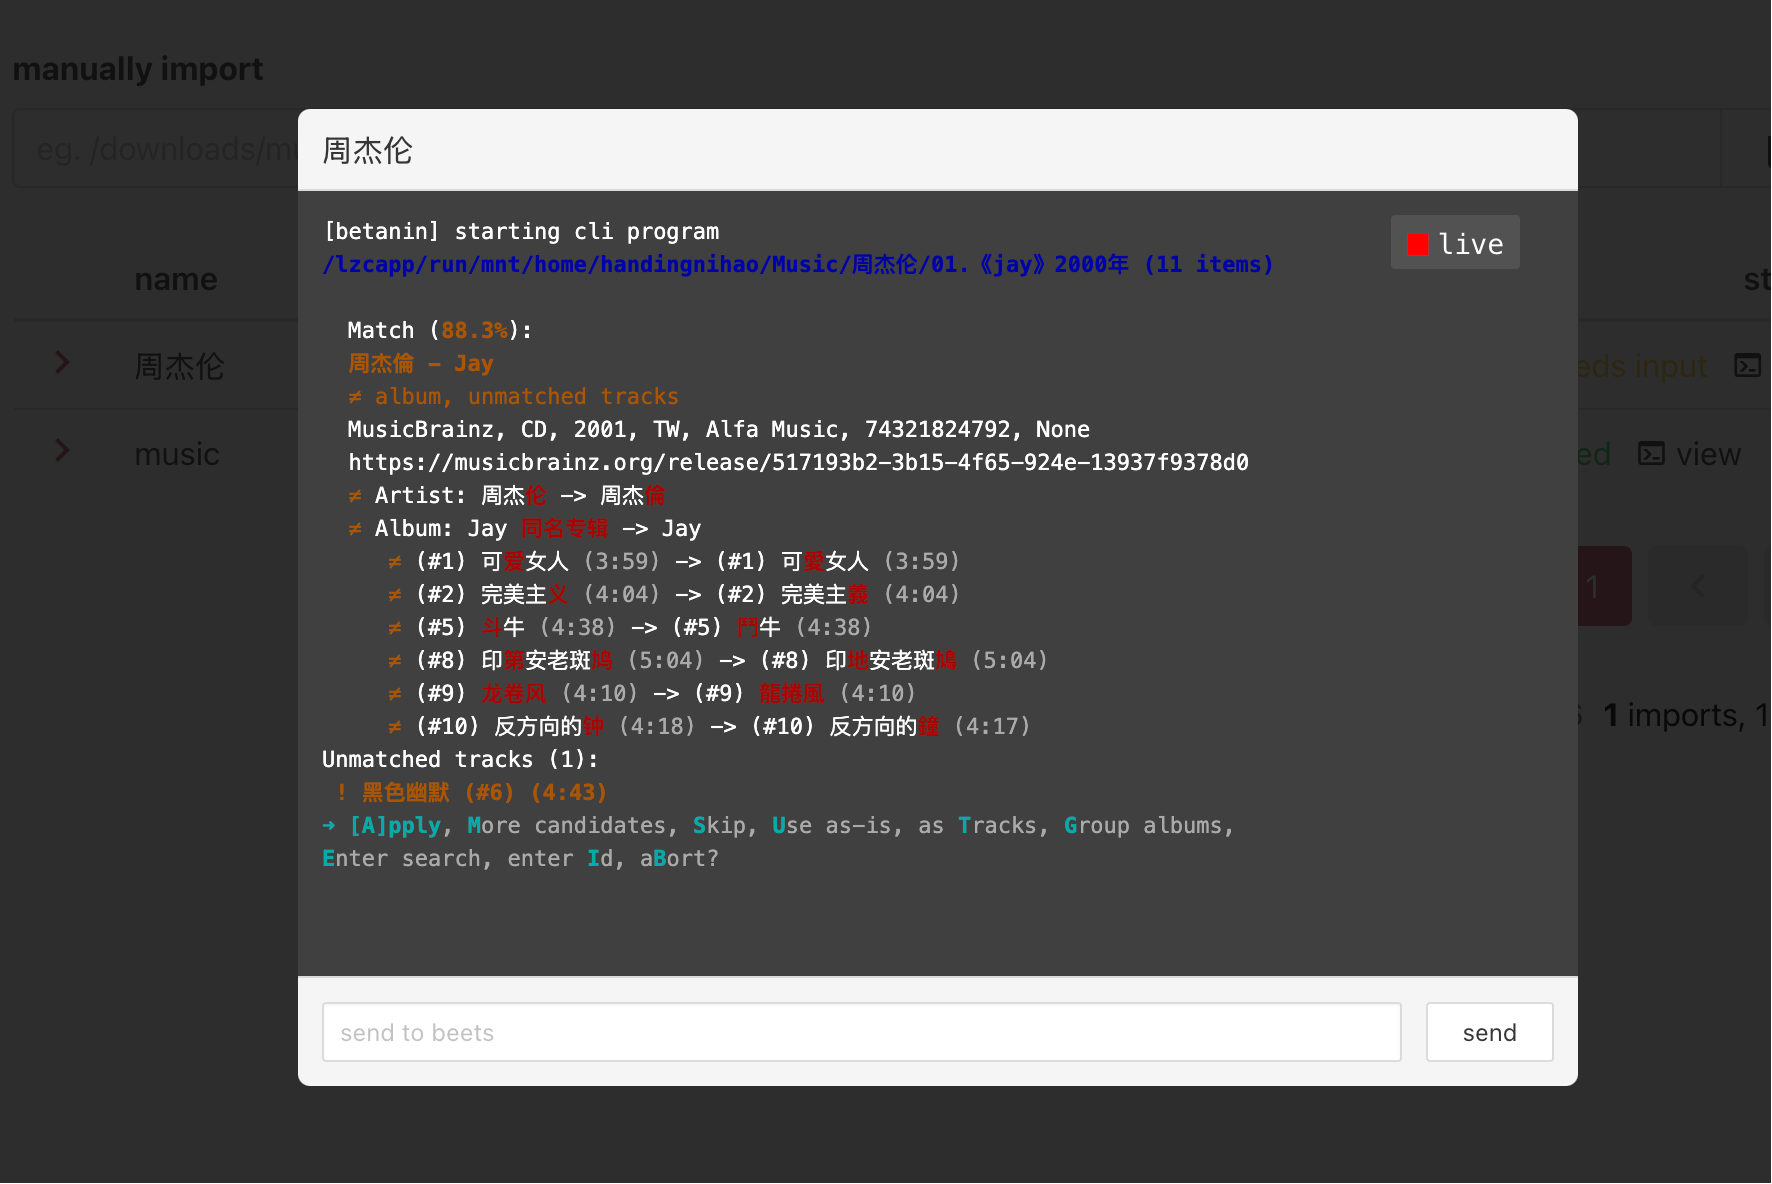Click the 'Match (88.3%)' line

tap(440, 330)
